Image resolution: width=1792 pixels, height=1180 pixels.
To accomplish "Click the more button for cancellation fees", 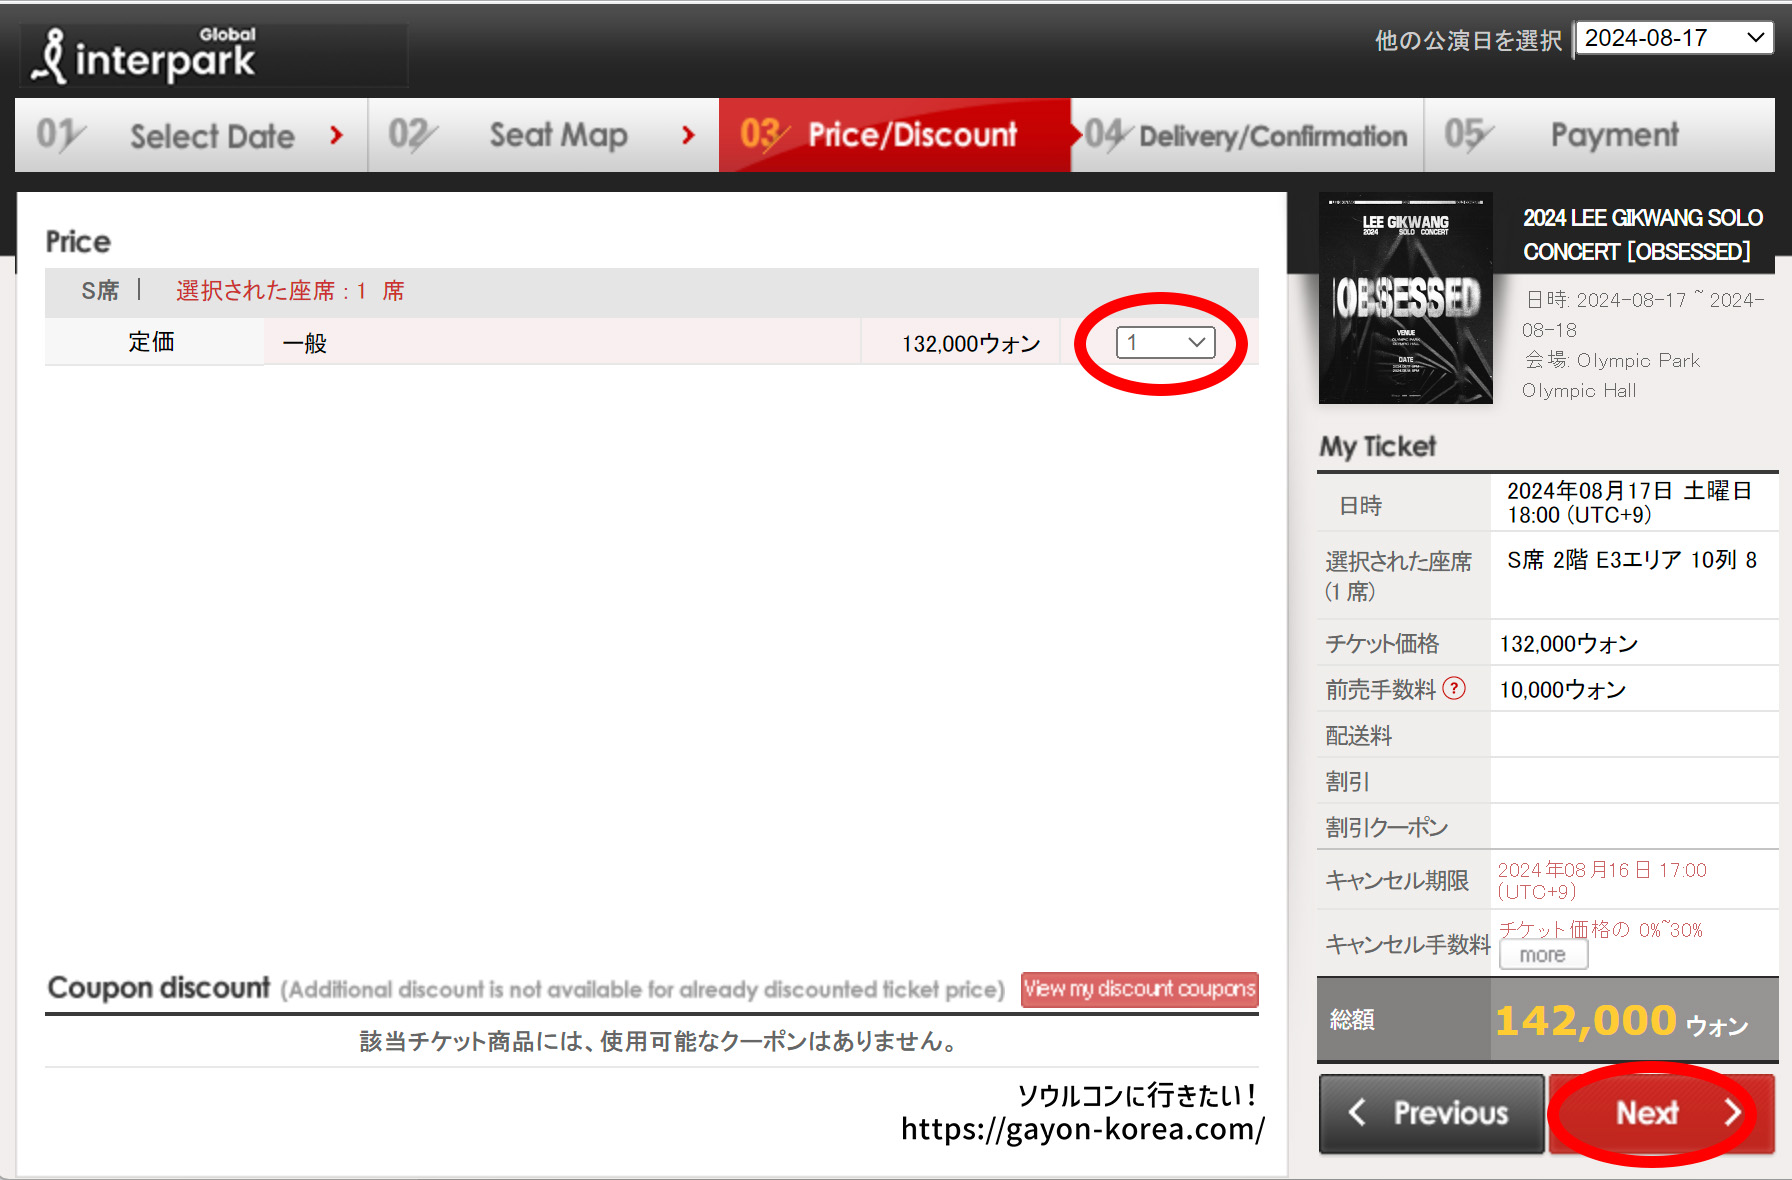I will [x=1543, y=955].
